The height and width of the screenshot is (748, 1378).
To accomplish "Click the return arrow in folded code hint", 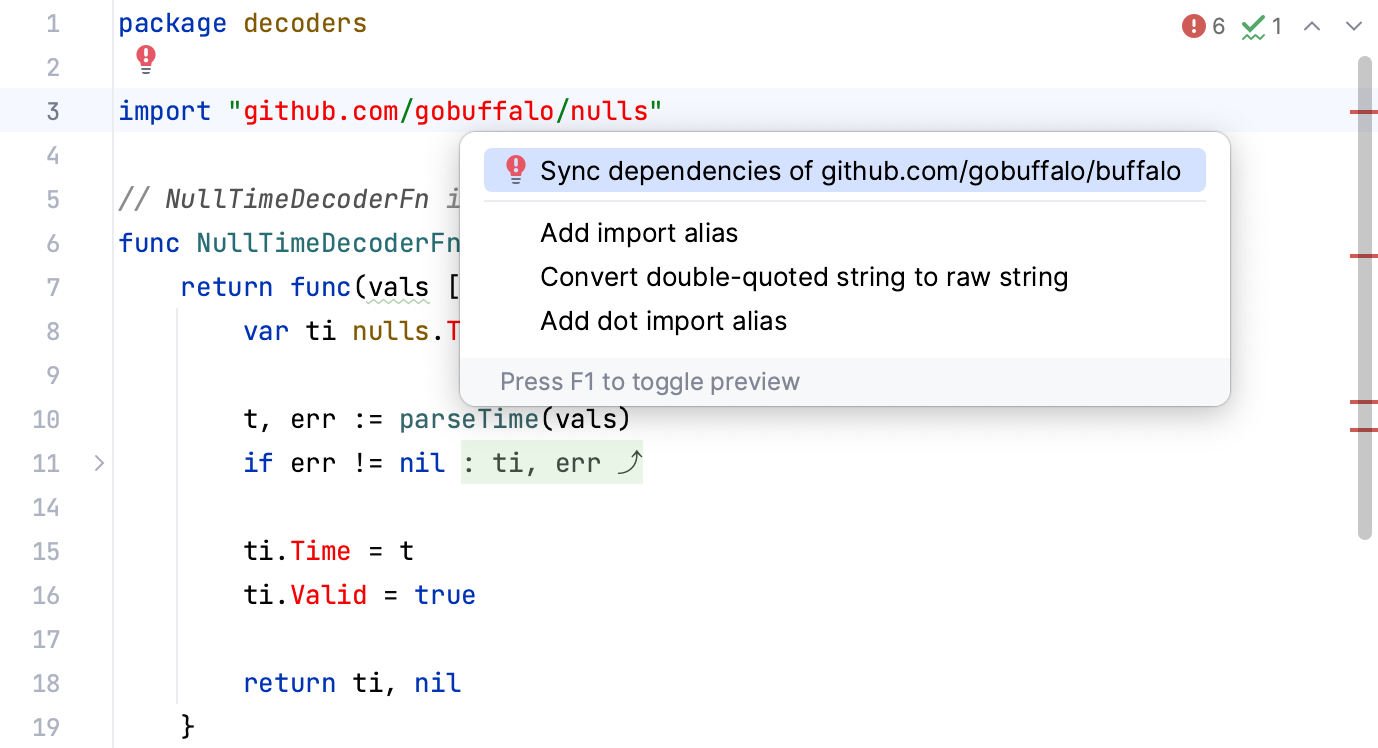I will coord(629,463).
